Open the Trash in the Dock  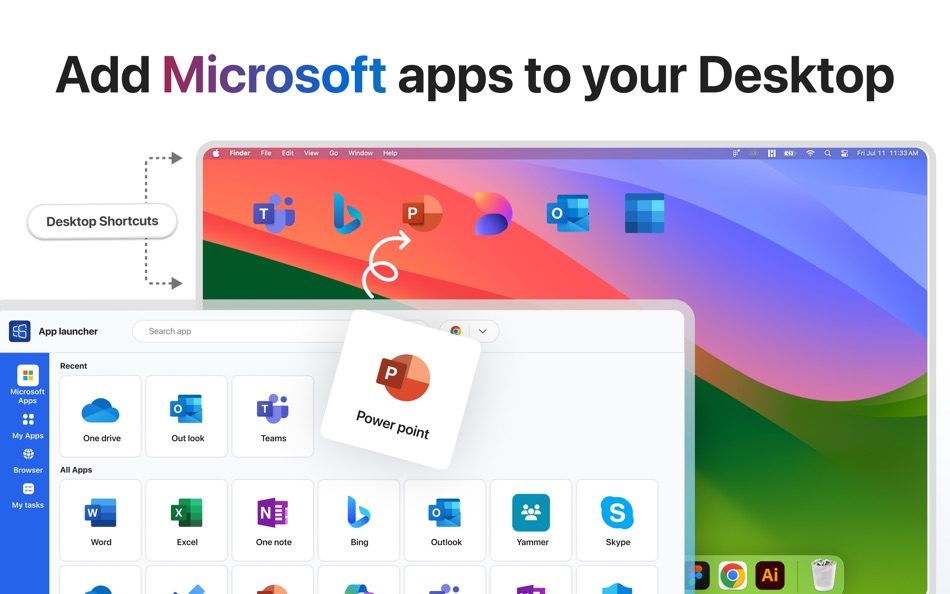[823, 574]
